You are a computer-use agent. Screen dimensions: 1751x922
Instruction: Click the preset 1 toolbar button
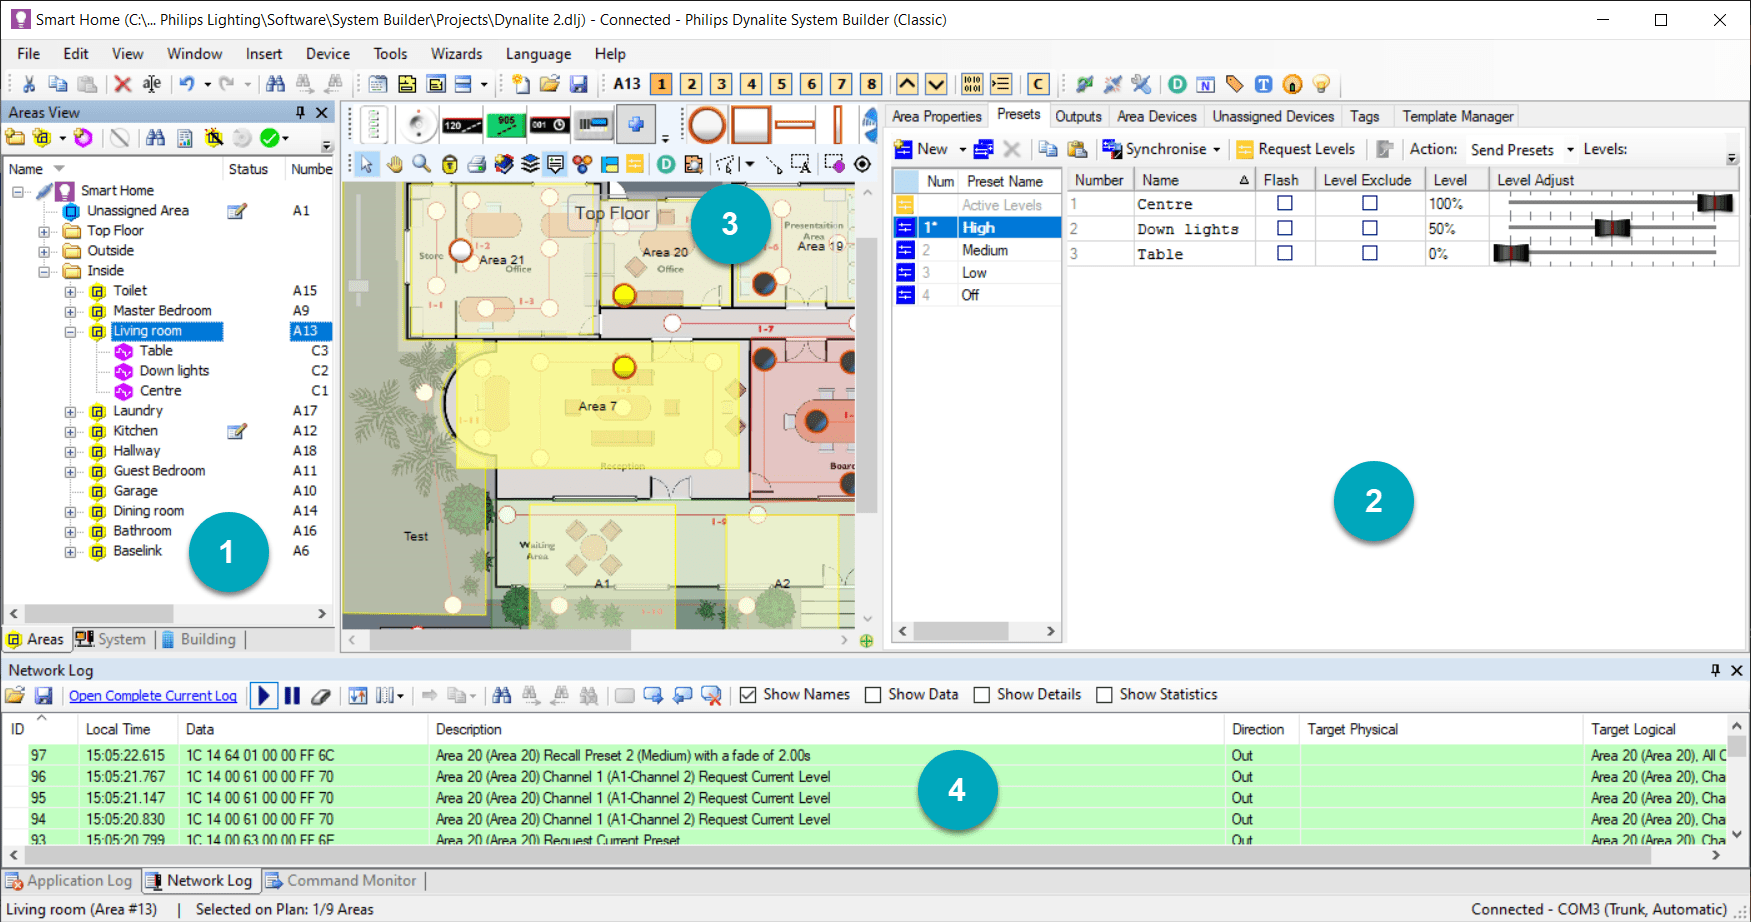coord(661,84)
